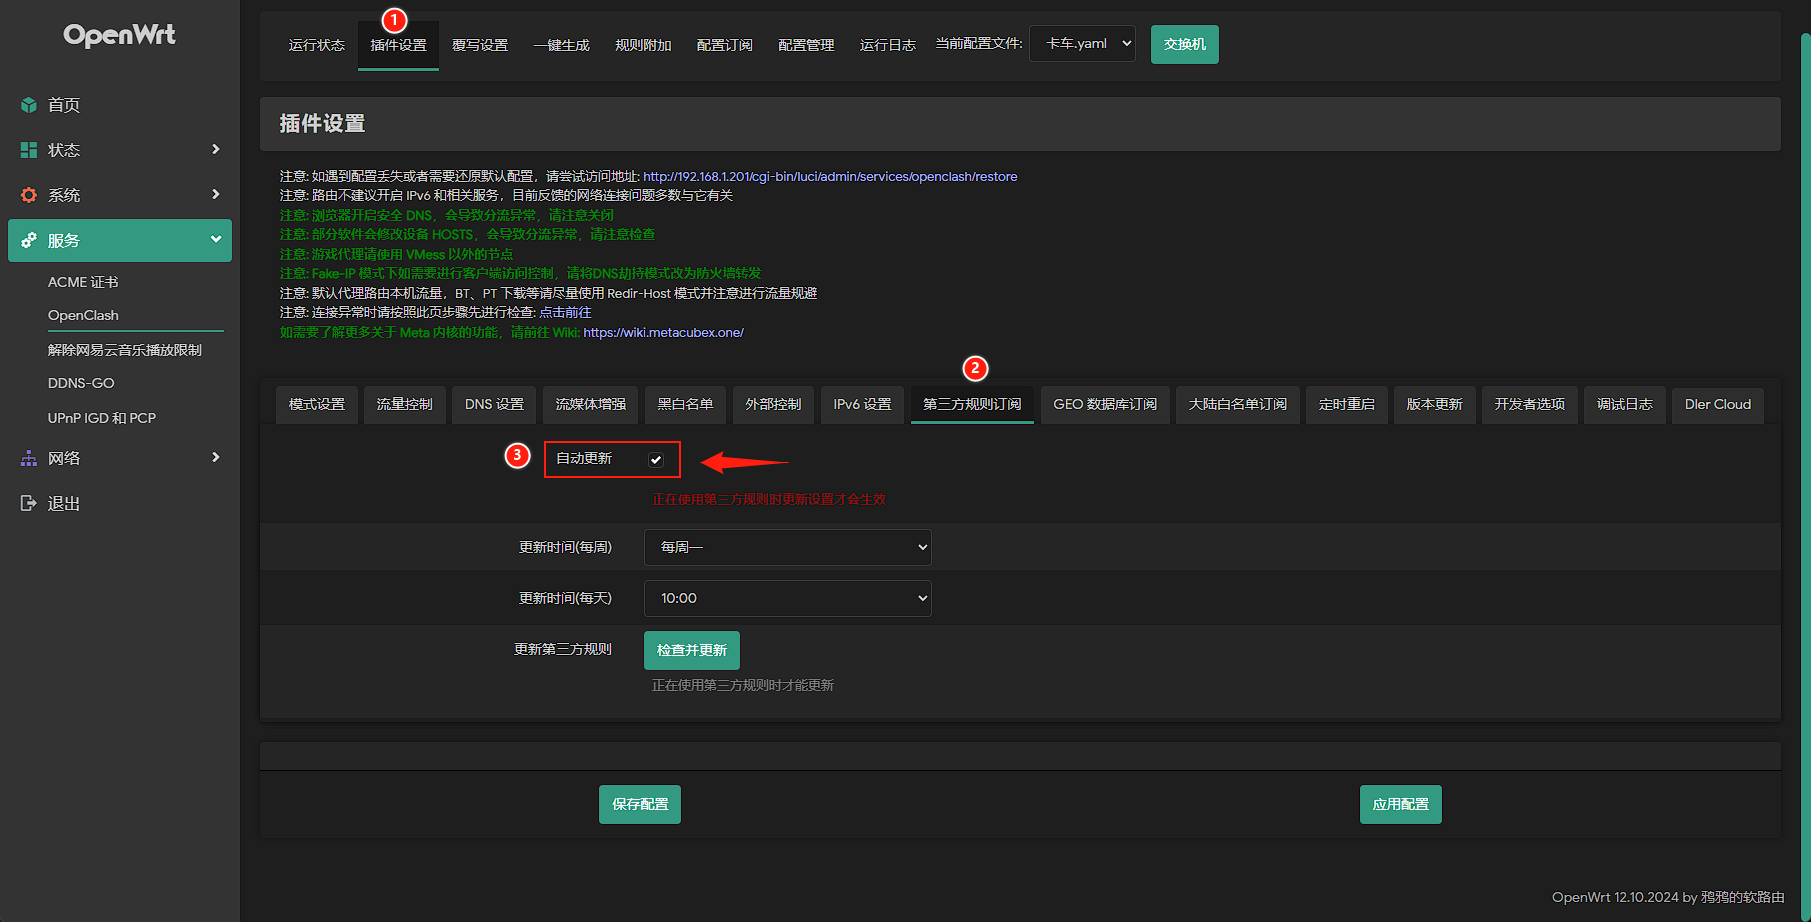Screen dimensions: 1811x922
Task: Click the 保存配置 button
Action: tap(640, 804)
